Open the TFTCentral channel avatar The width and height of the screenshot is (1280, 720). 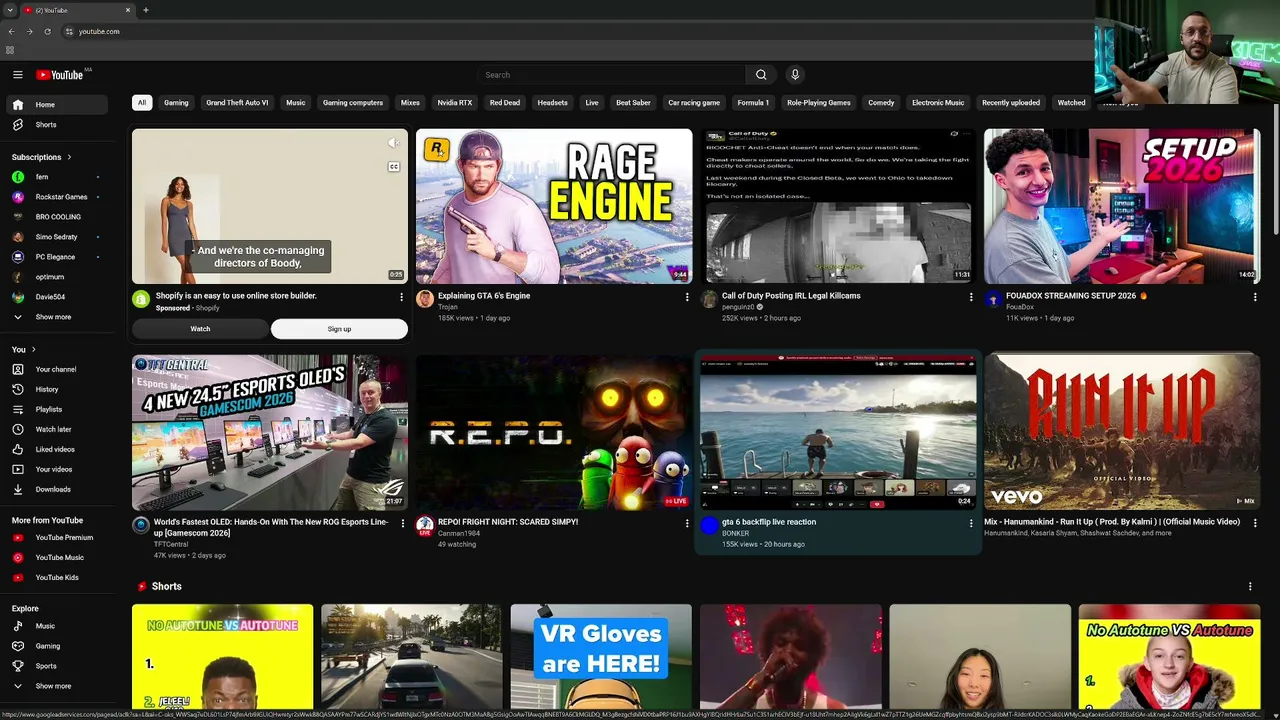[141, 525]
